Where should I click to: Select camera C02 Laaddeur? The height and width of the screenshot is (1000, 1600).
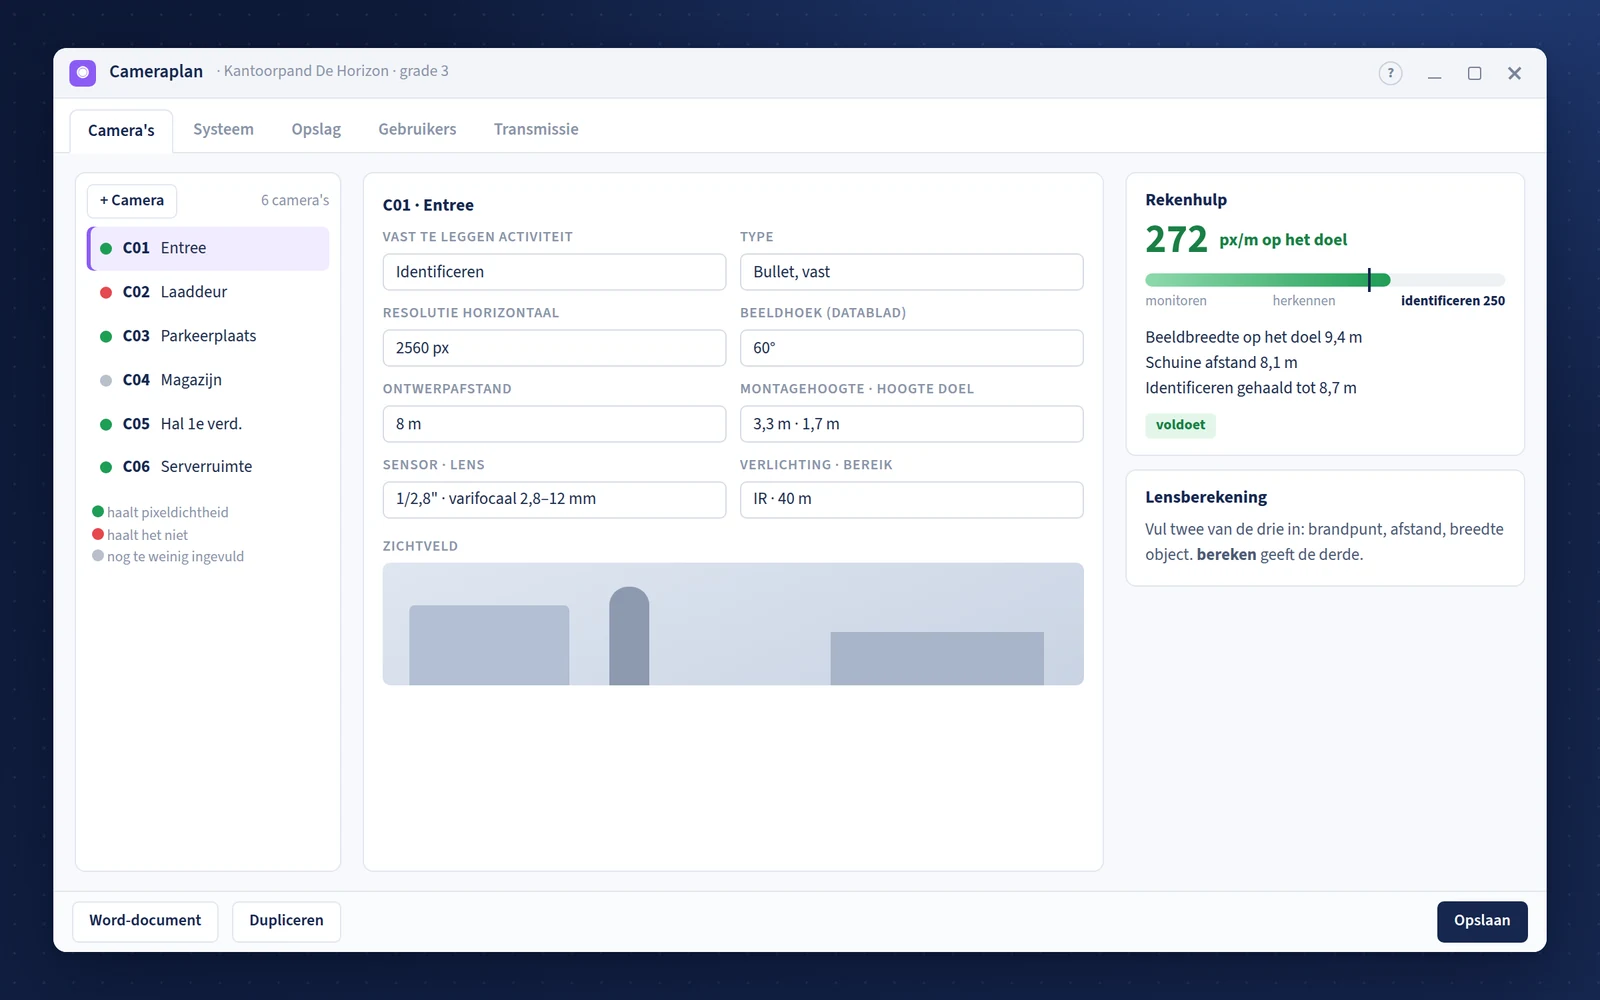point(208,292)
